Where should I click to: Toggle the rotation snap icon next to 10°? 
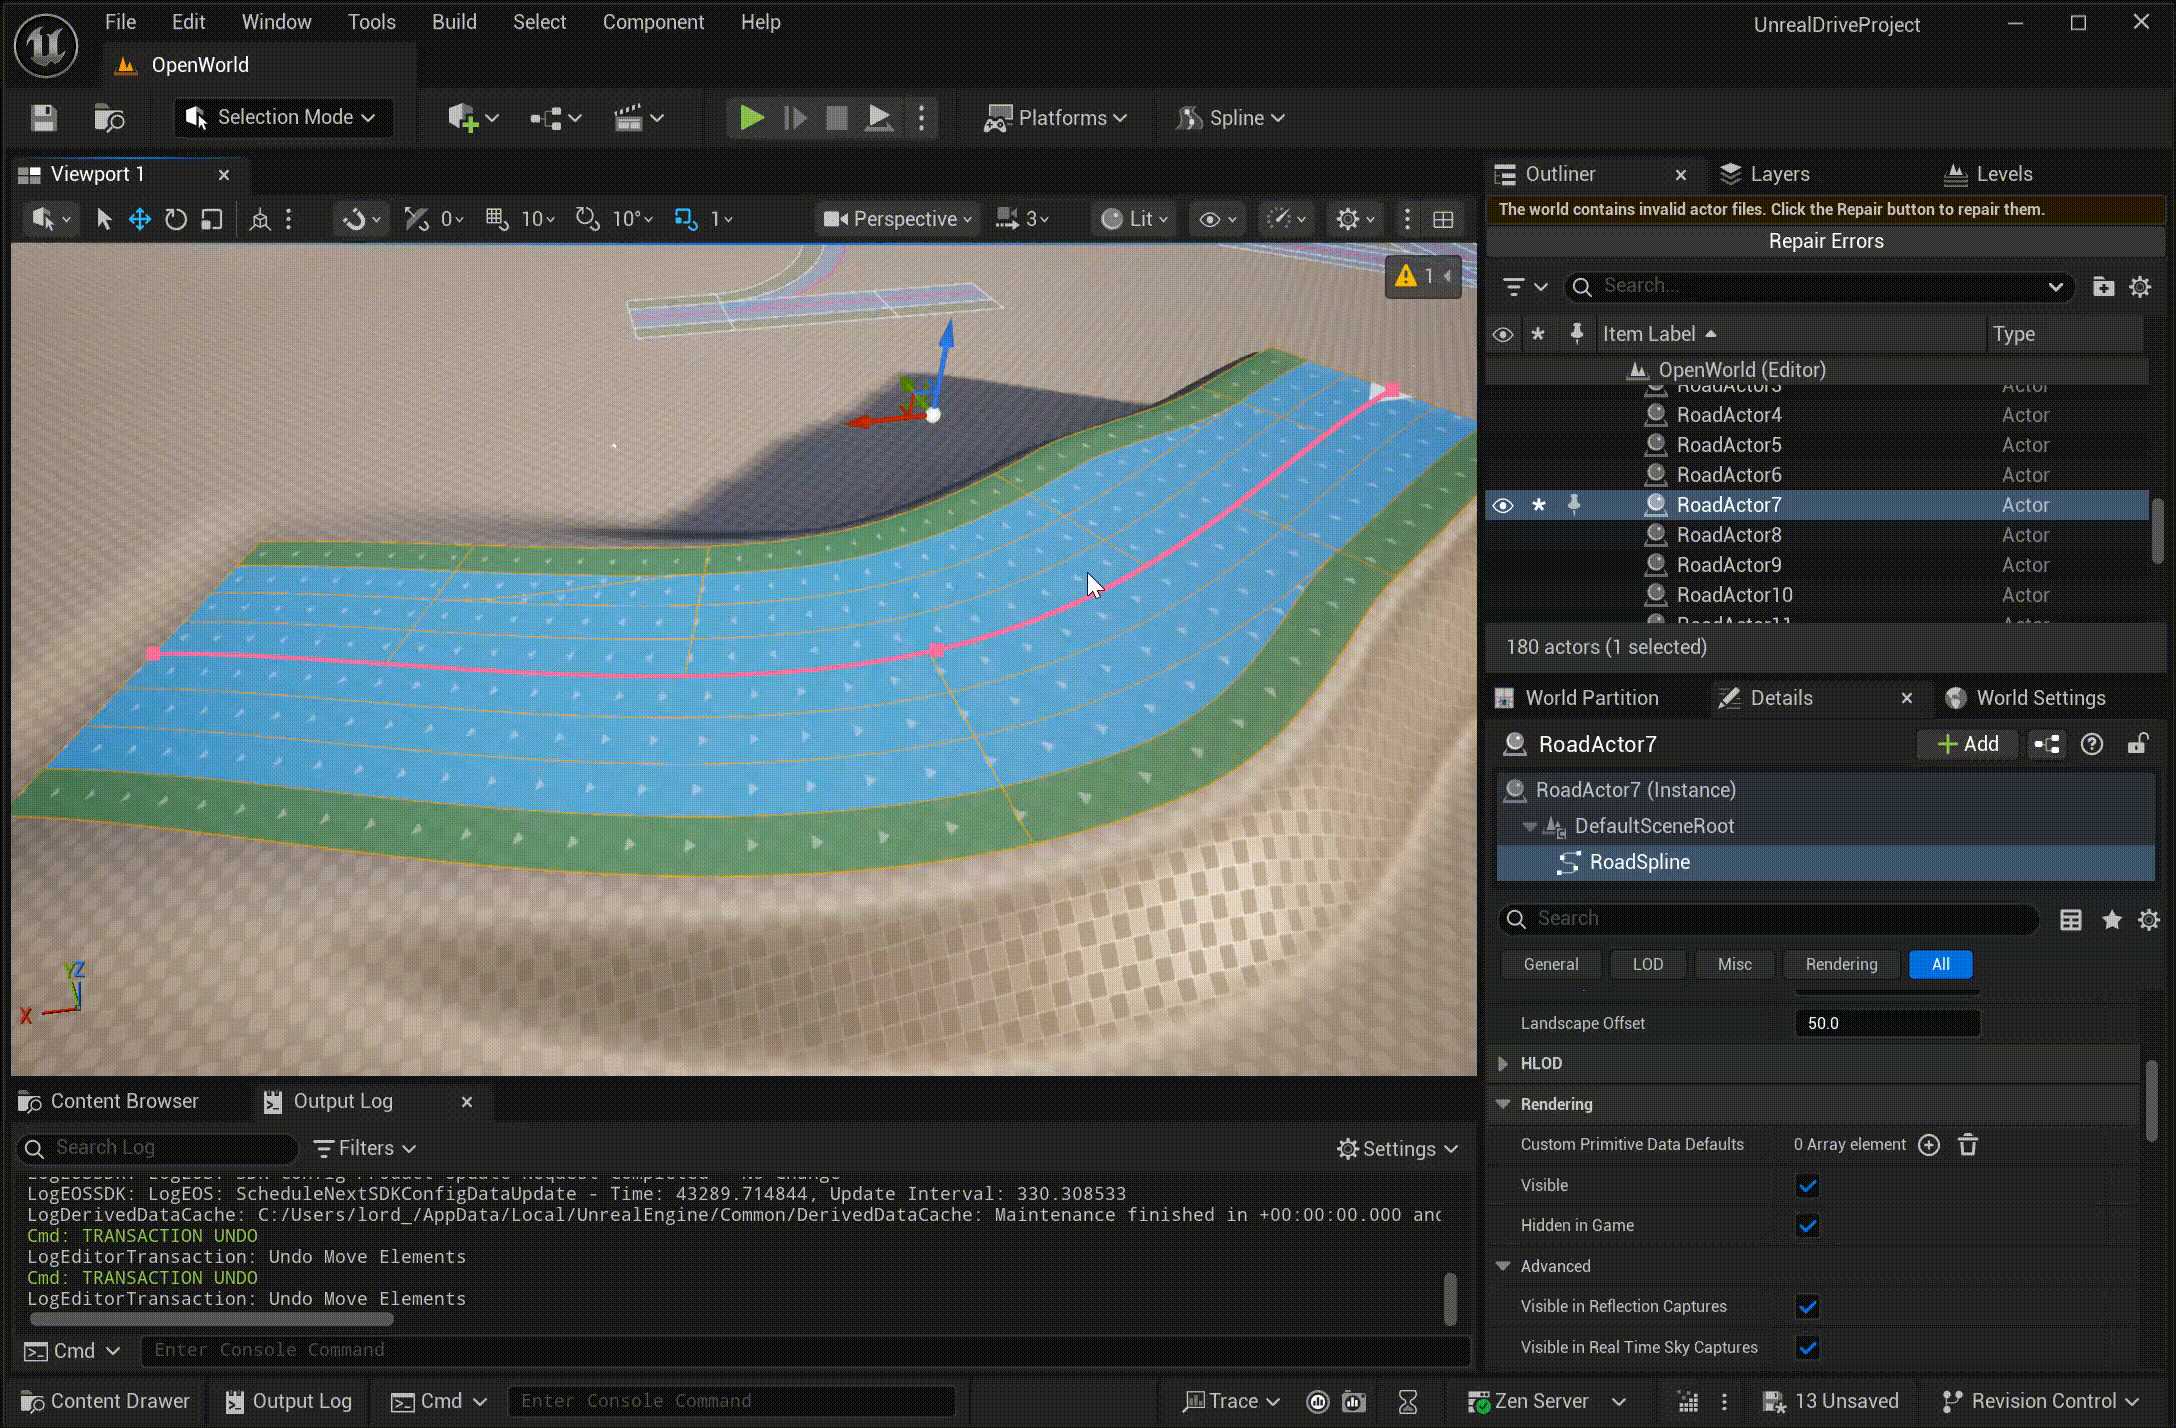pos(587,219)
